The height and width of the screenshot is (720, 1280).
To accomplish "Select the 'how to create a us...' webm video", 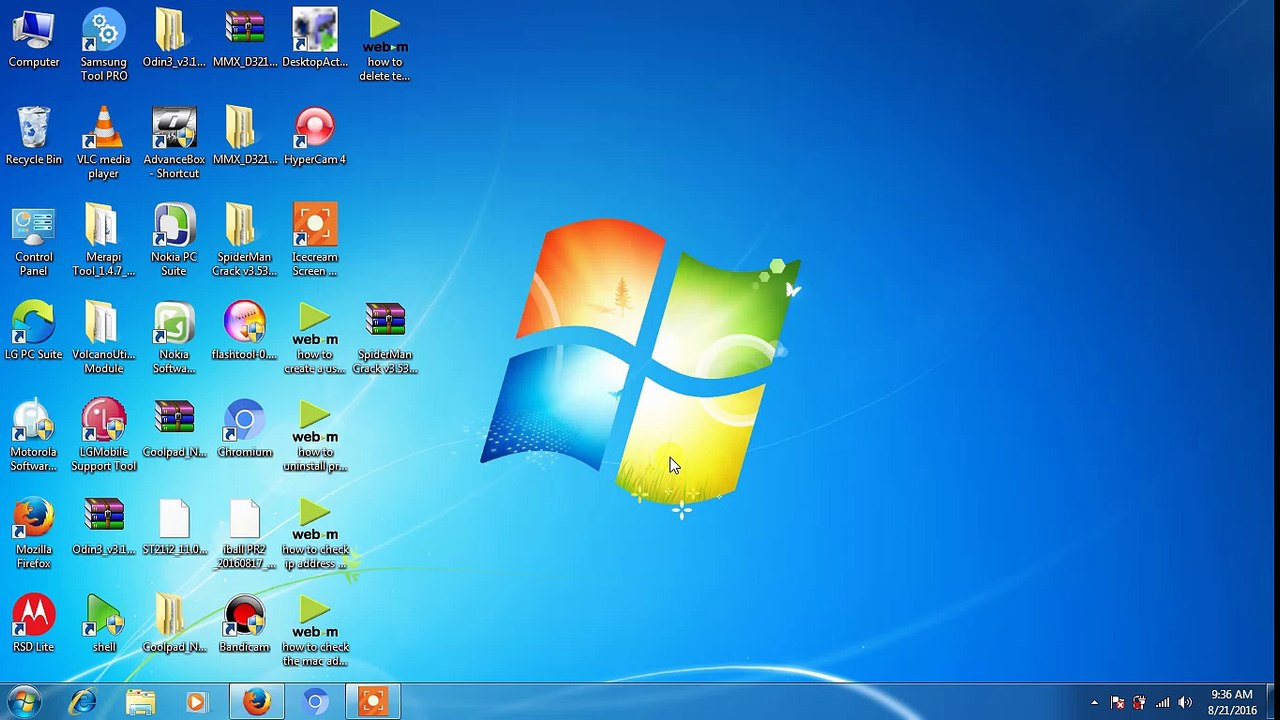I will tap(315, 338).
